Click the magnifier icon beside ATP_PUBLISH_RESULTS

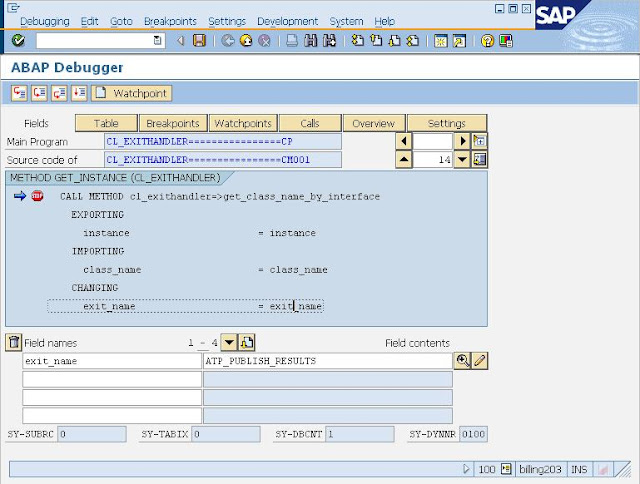coord(462,361)
